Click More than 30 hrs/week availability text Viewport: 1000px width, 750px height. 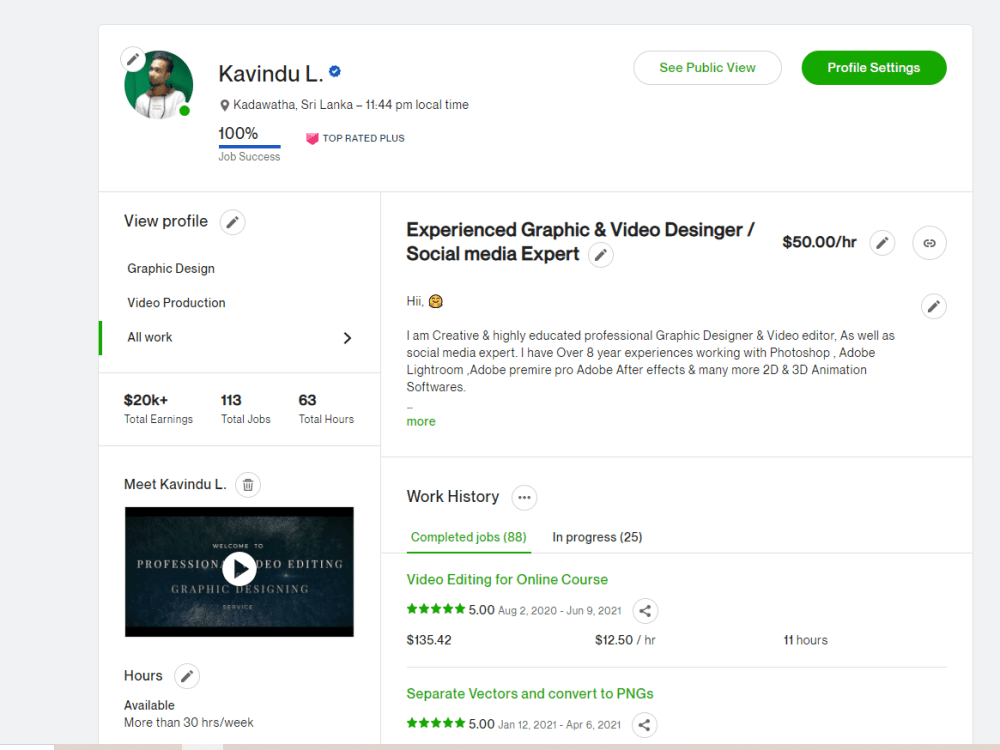click(189, 723)
